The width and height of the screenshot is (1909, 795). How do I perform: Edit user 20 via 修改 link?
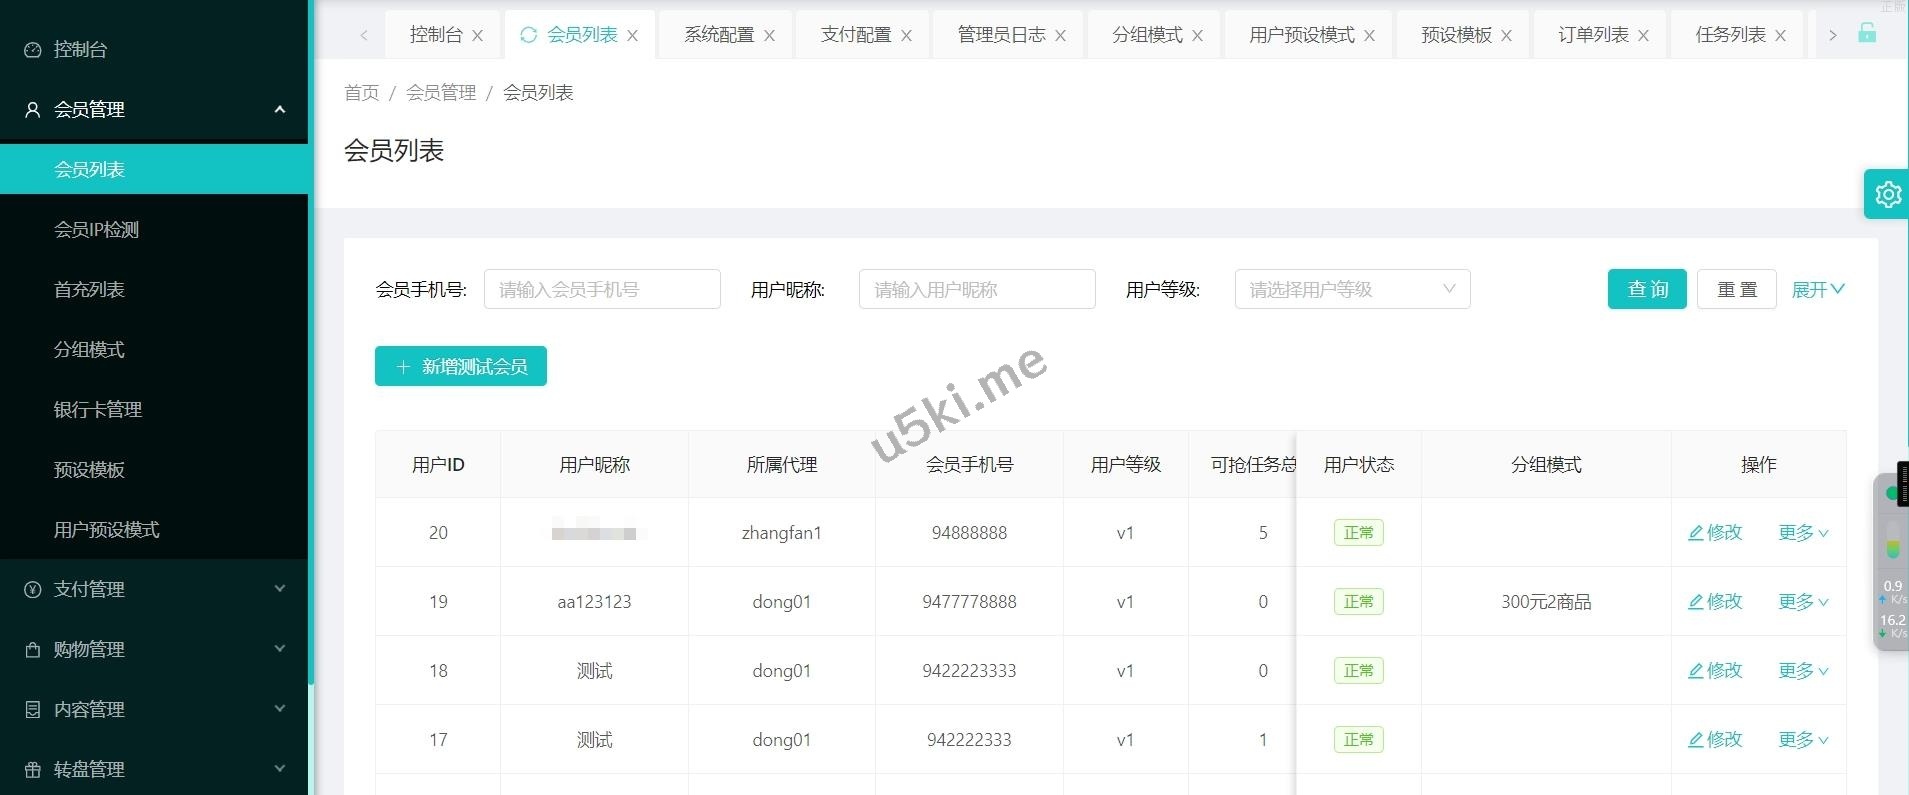click(1715, 533)
